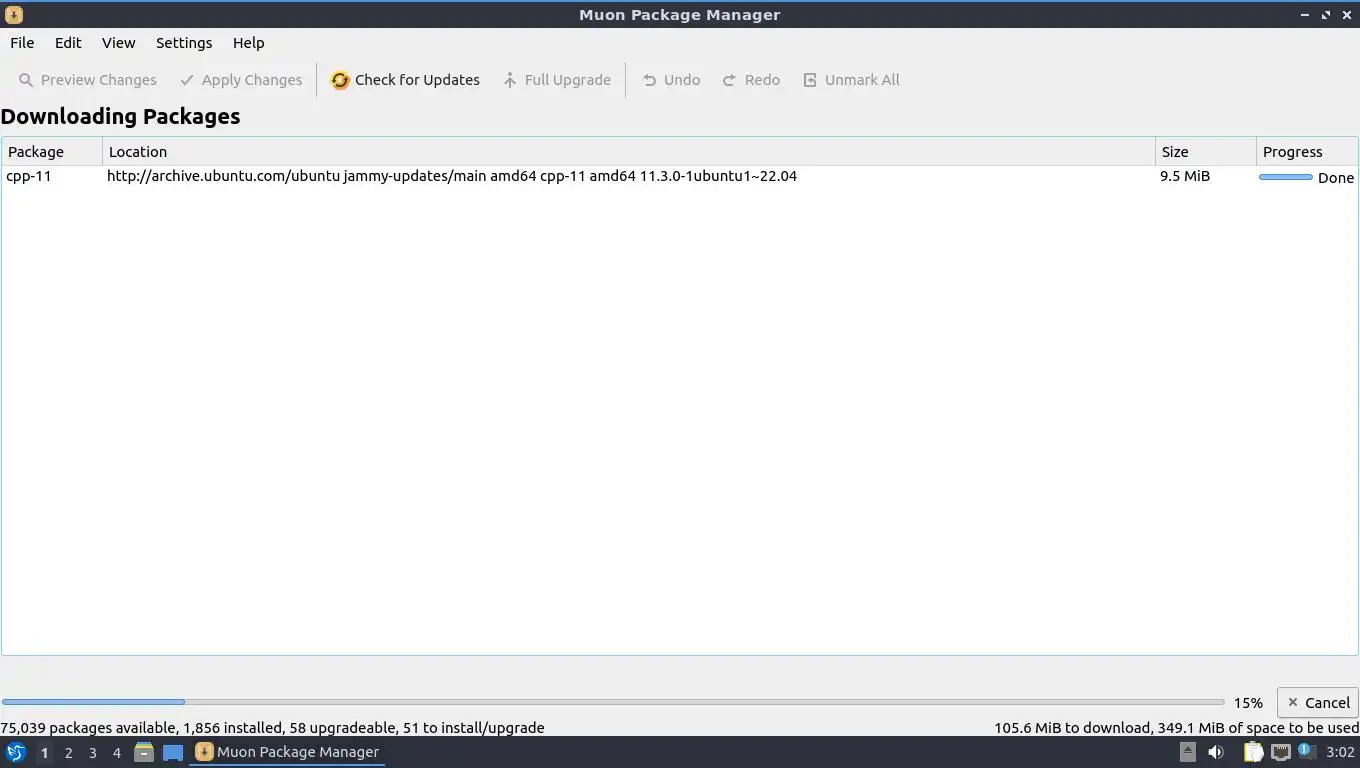Image resolution: width=1360 pixels, height=768 pixels.
Task: Minimize the Muon window
Action: 1304,15
